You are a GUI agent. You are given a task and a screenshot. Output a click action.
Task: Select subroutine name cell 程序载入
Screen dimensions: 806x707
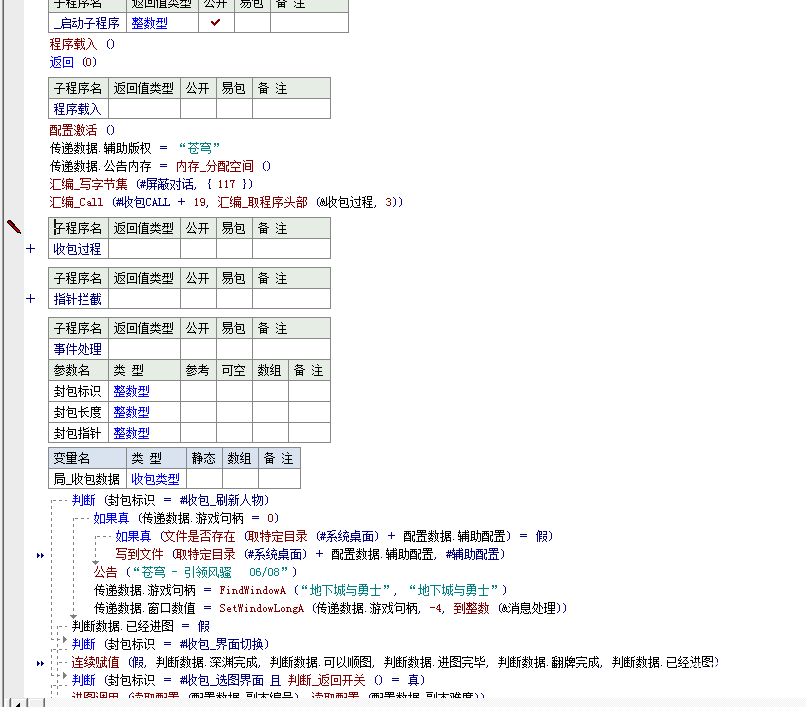click(78, 109)
